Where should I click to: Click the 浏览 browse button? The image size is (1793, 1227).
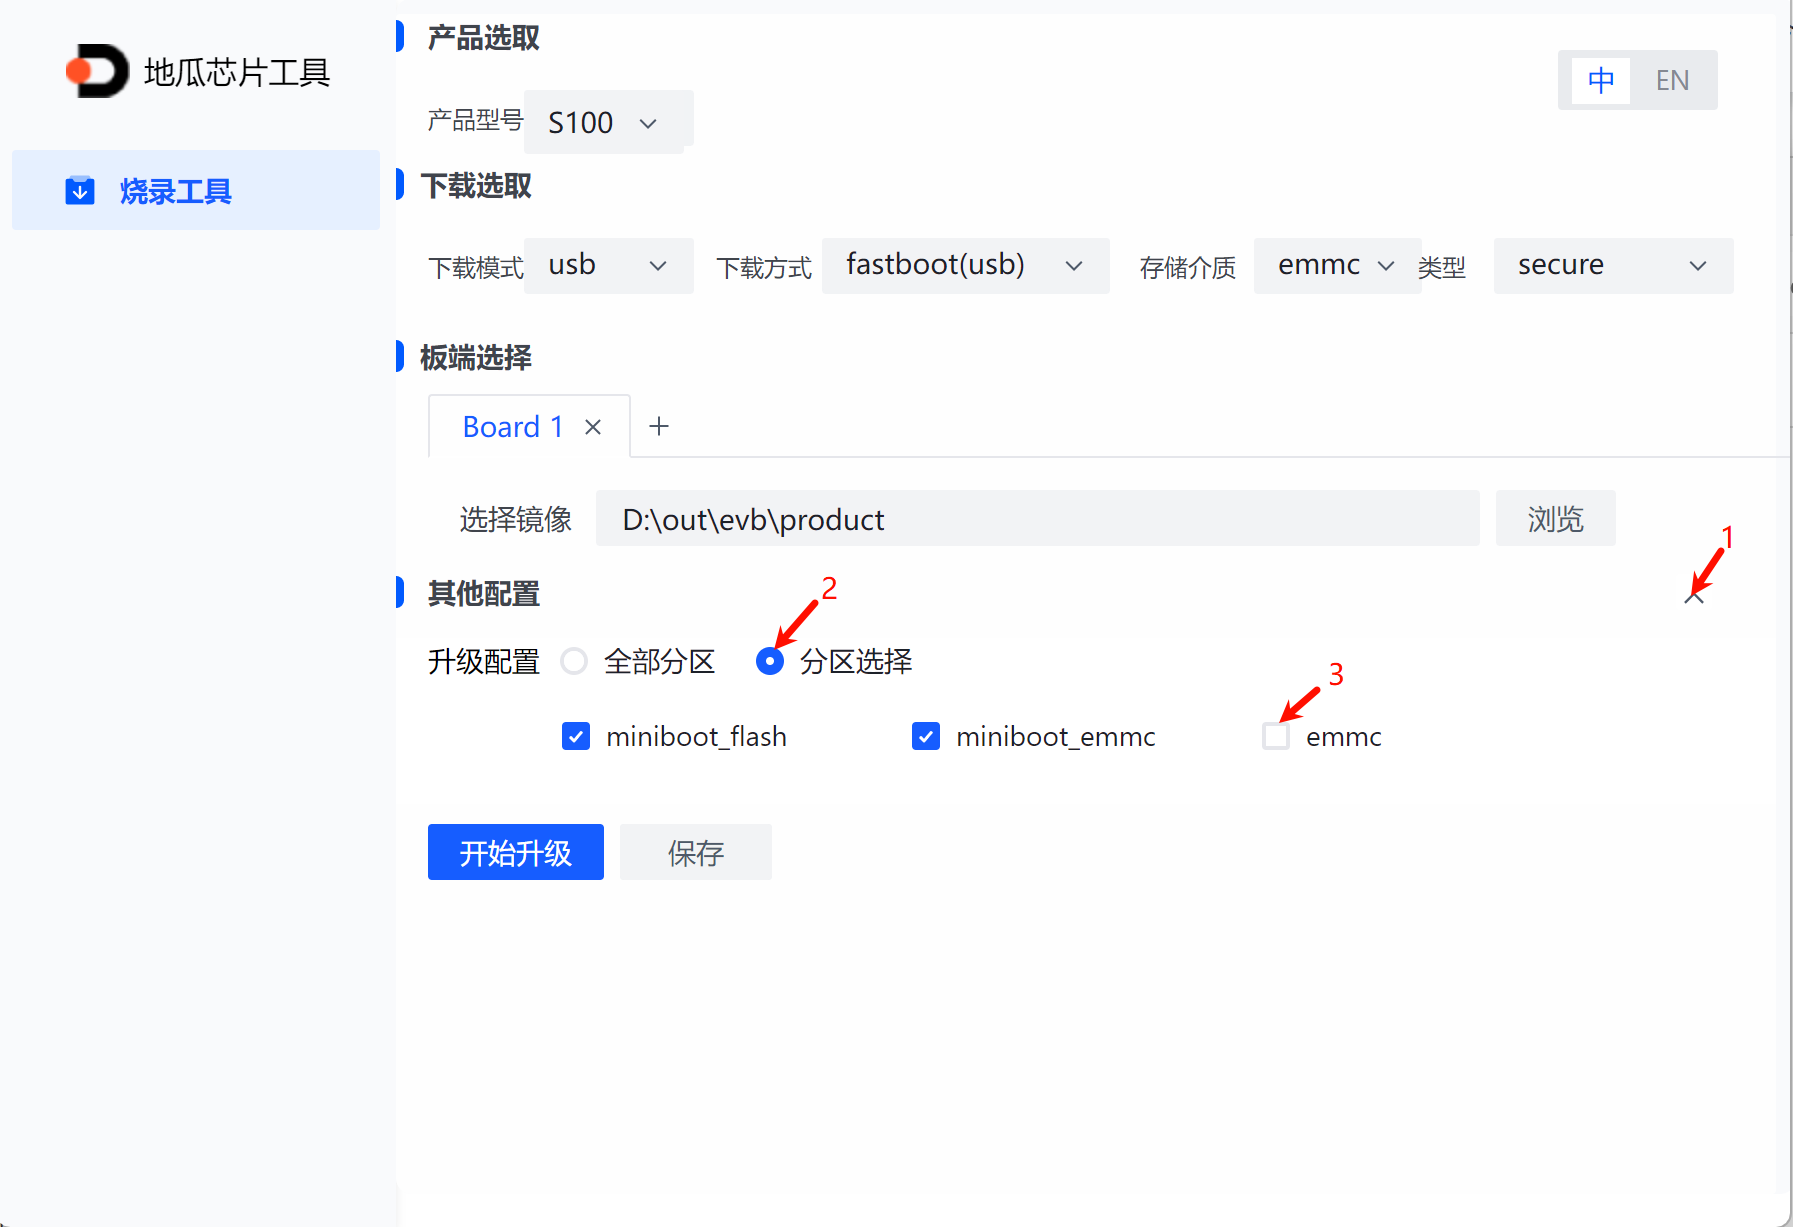point(1555,519)
